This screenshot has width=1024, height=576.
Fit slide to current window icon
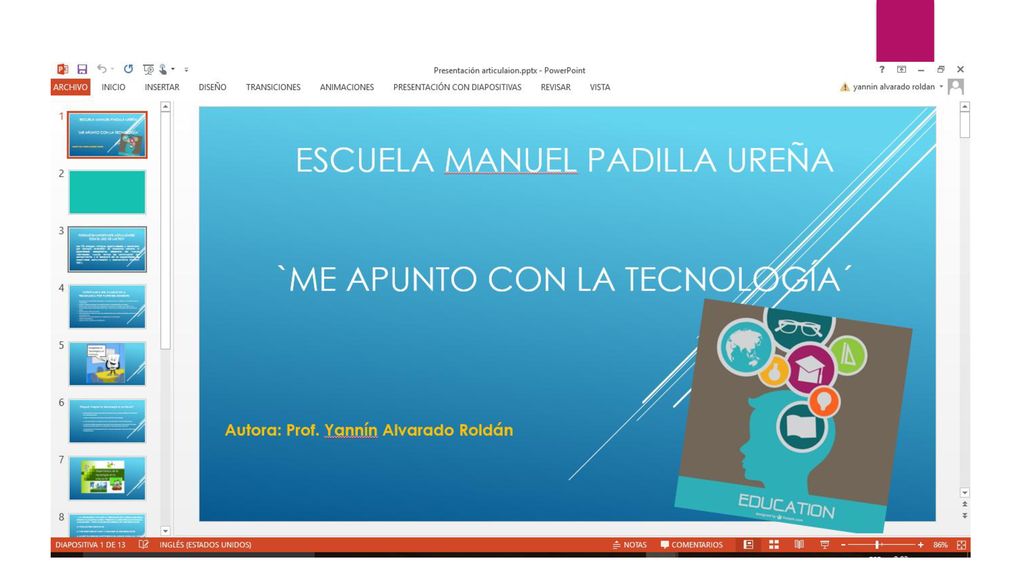tap(961, 545)
